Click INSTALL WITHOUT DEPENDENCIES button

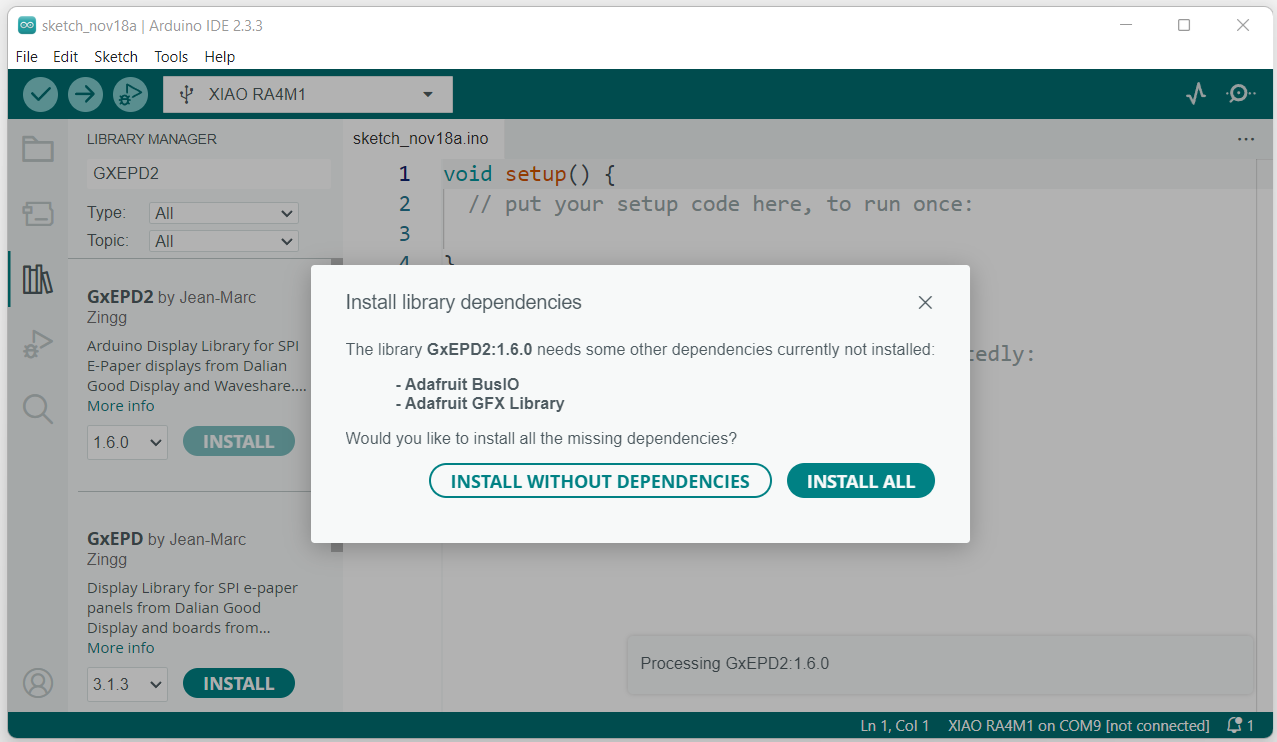pyautogui.click(x=600, y=481)
